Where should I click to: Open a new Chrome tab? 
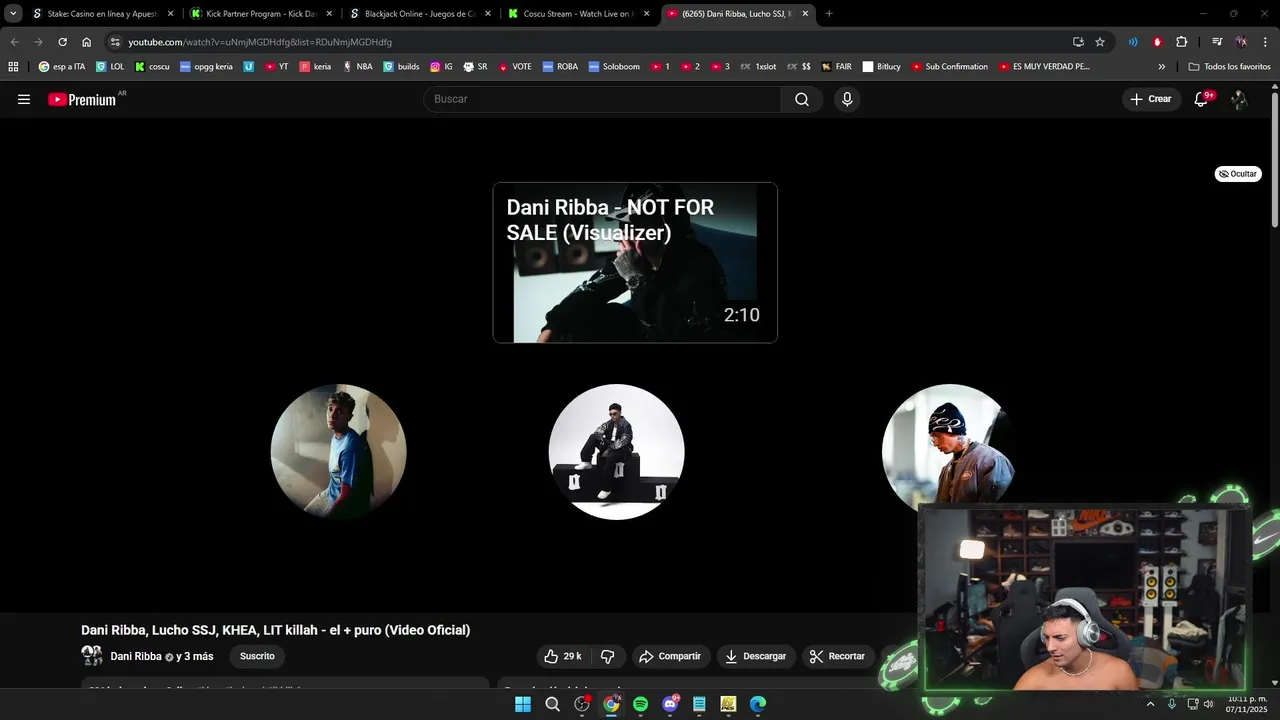click(829, 14)
